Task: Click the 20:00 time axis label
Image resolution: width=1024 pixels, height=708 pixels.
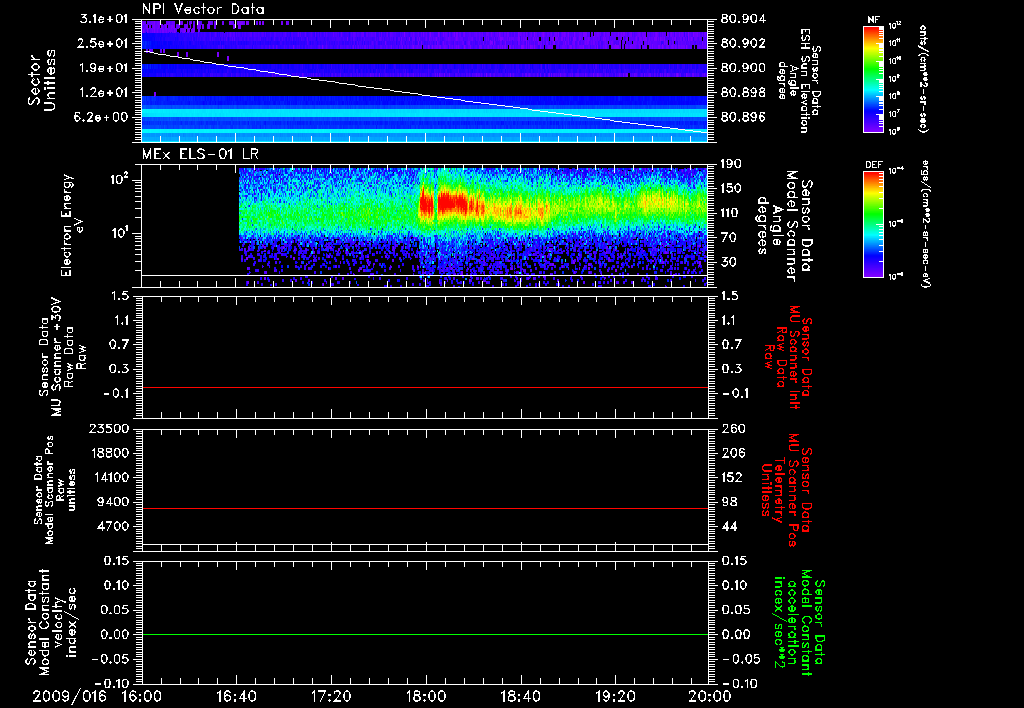Action: [x=710, y=697]
